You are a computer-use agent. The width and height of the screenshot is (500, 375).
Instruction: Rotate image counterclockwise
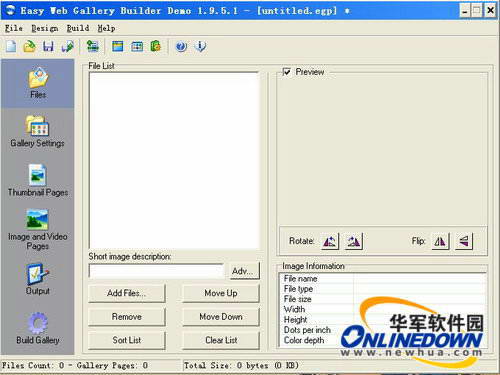(330, 241)
